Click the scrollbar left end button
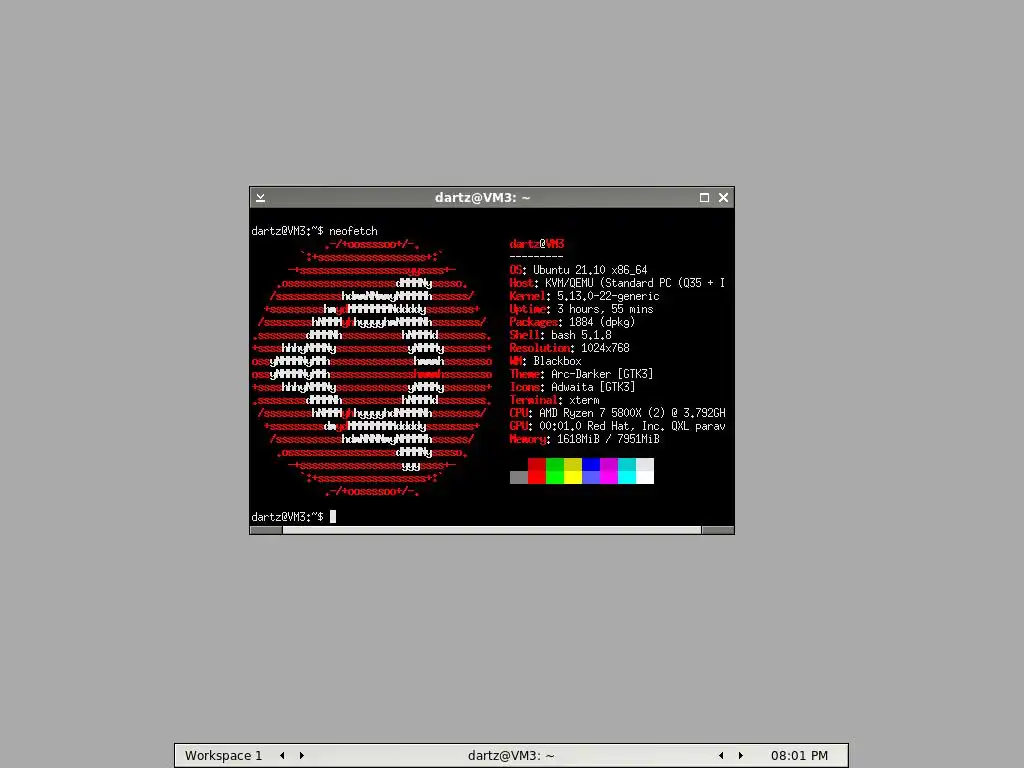This screenshot has width=1024, height=768. (x=266, y=530)
